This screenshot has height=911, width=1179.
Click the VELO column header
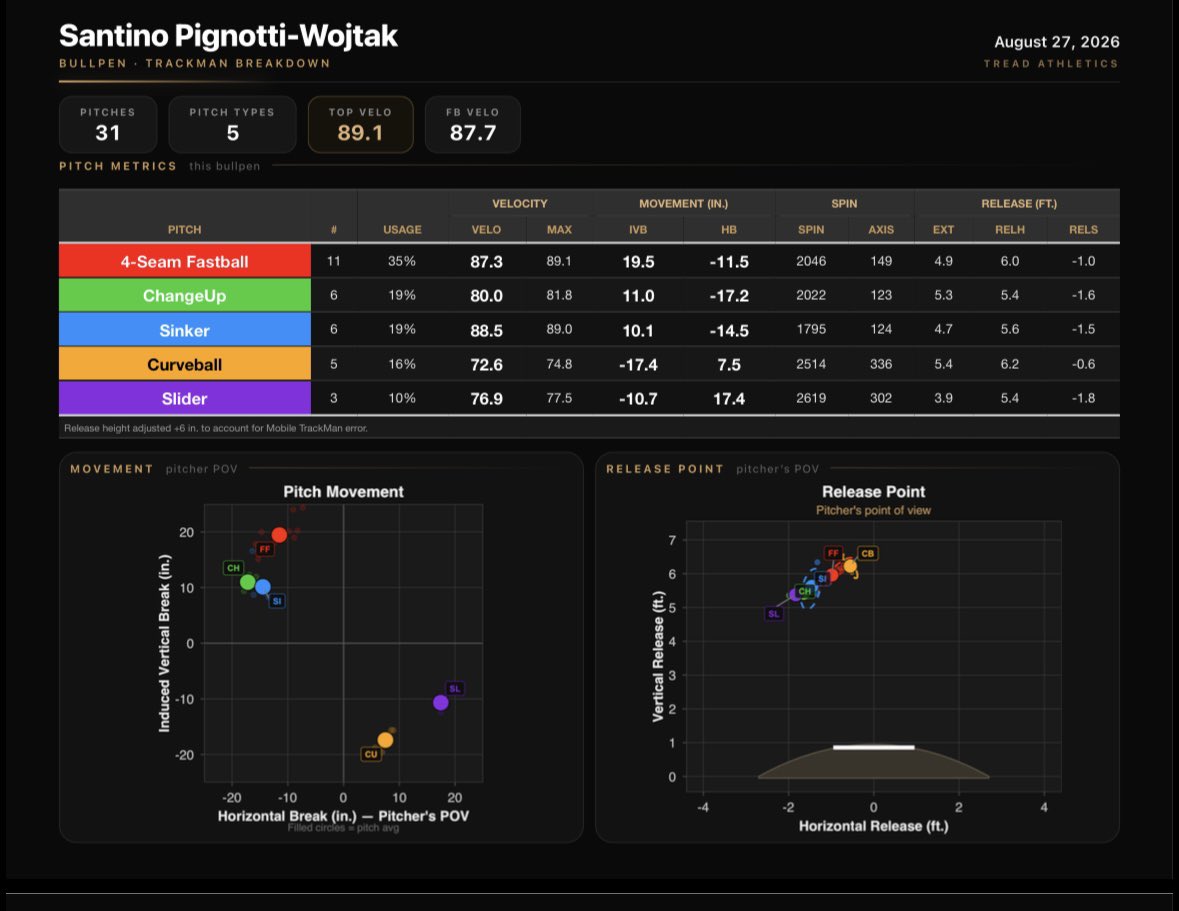486,230
